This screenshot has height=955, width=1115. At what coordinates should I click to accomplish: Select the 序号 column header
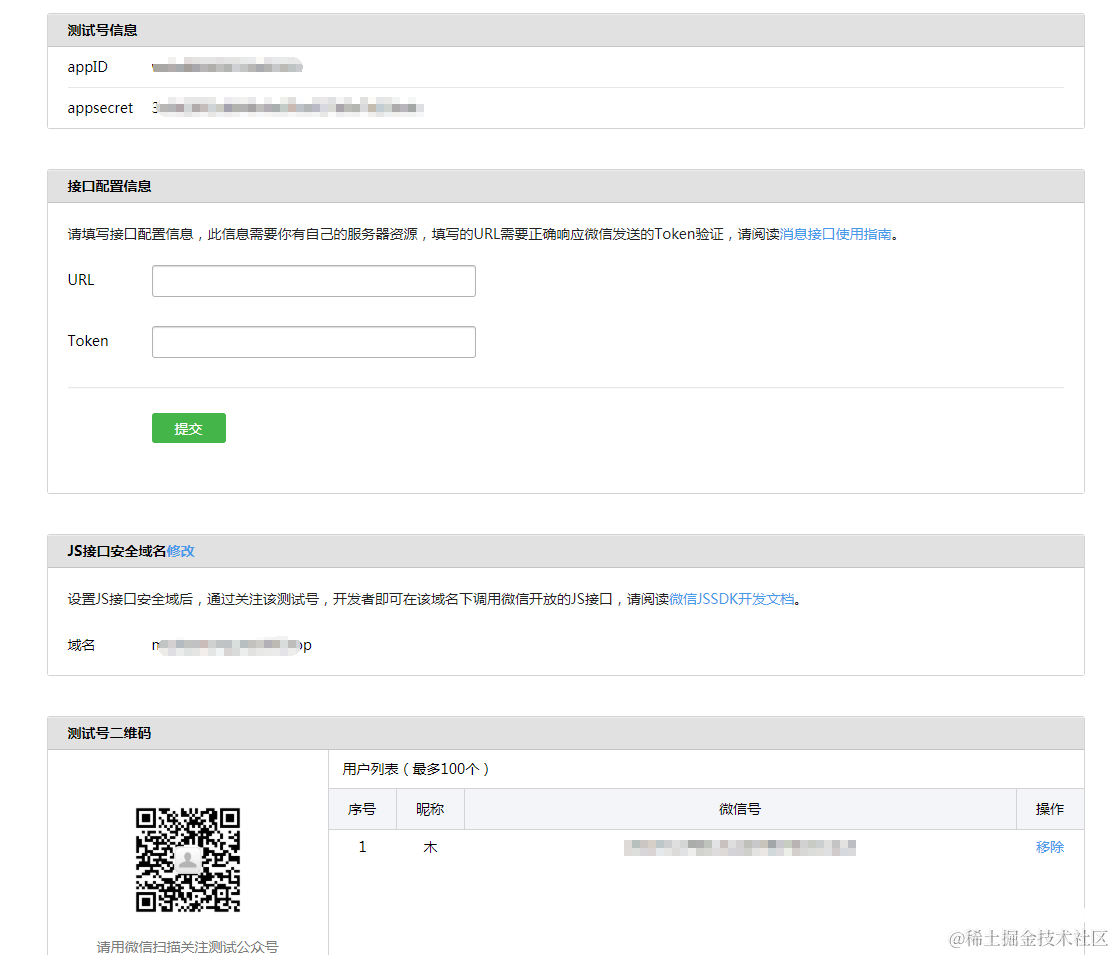[x=362, y=809]
